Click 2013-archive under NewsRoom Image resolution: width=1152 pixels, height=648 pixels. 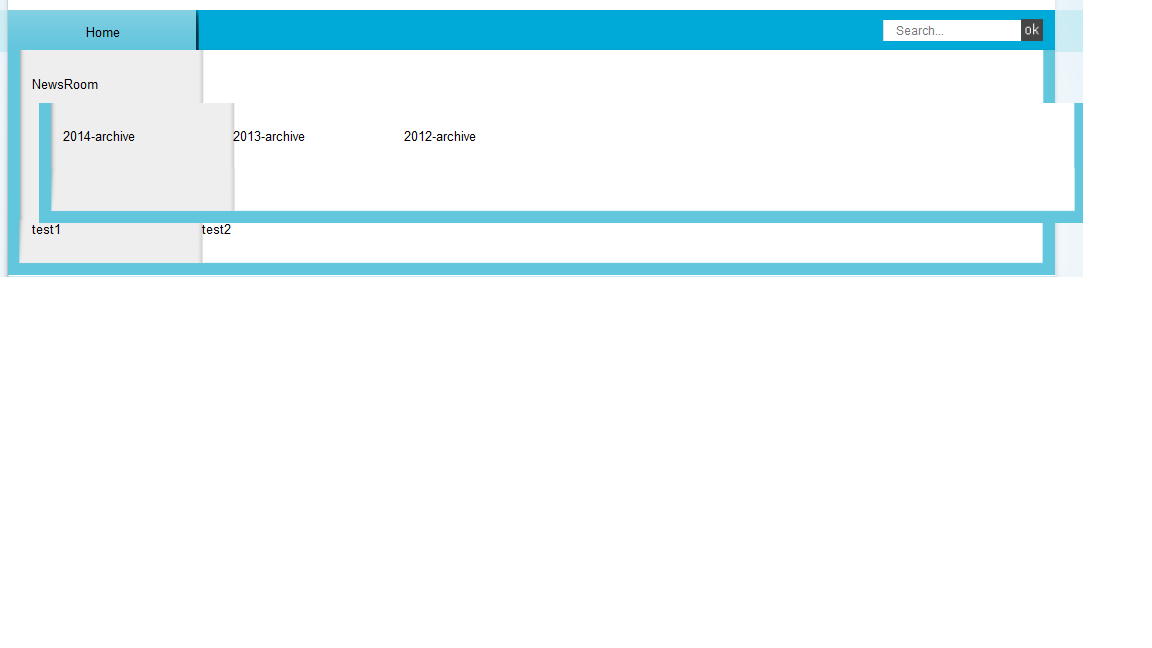(269, 137)
